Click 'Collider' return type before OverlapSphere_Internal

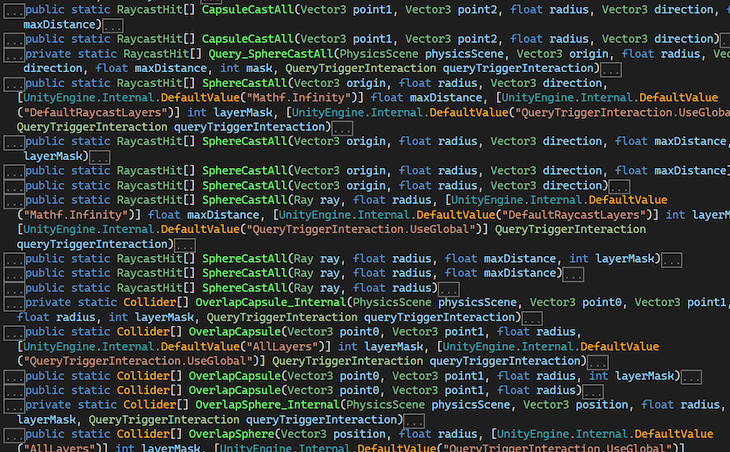[143, 405]
